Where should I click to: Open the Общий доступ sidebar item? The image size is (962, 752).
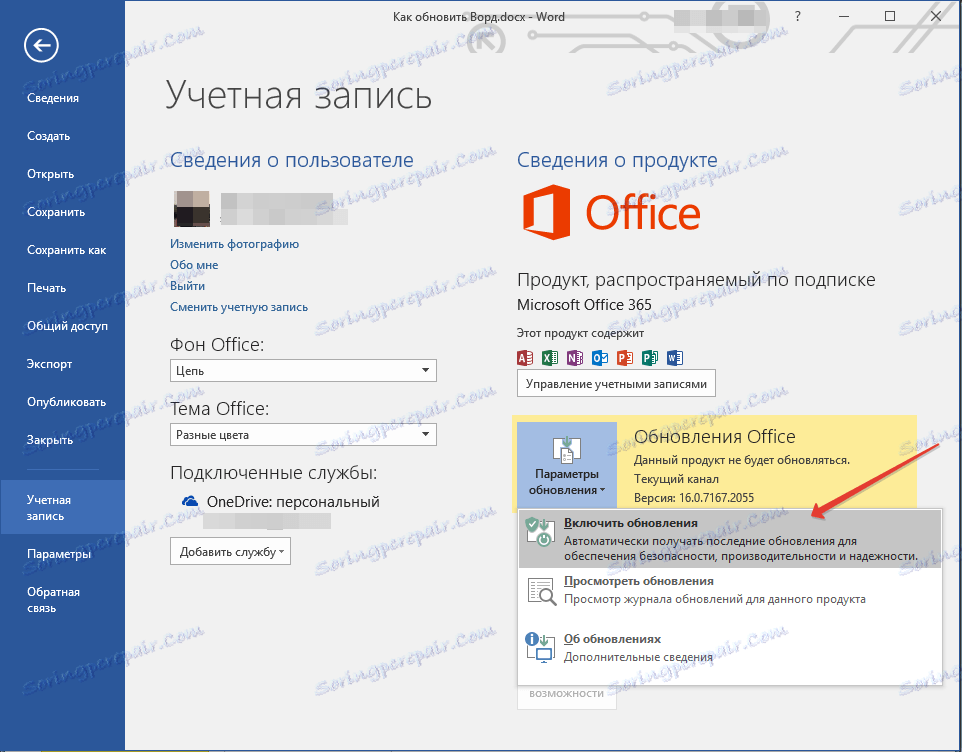tap(62, 326)
